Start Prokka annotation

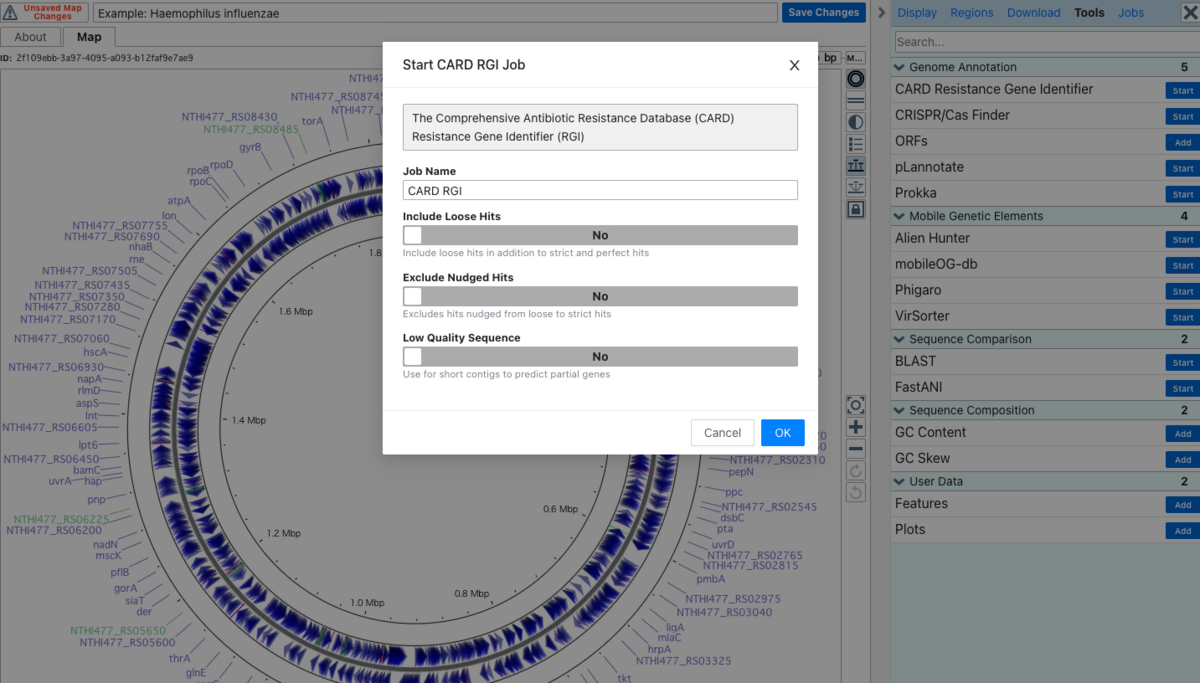[x=1183, y=194]
